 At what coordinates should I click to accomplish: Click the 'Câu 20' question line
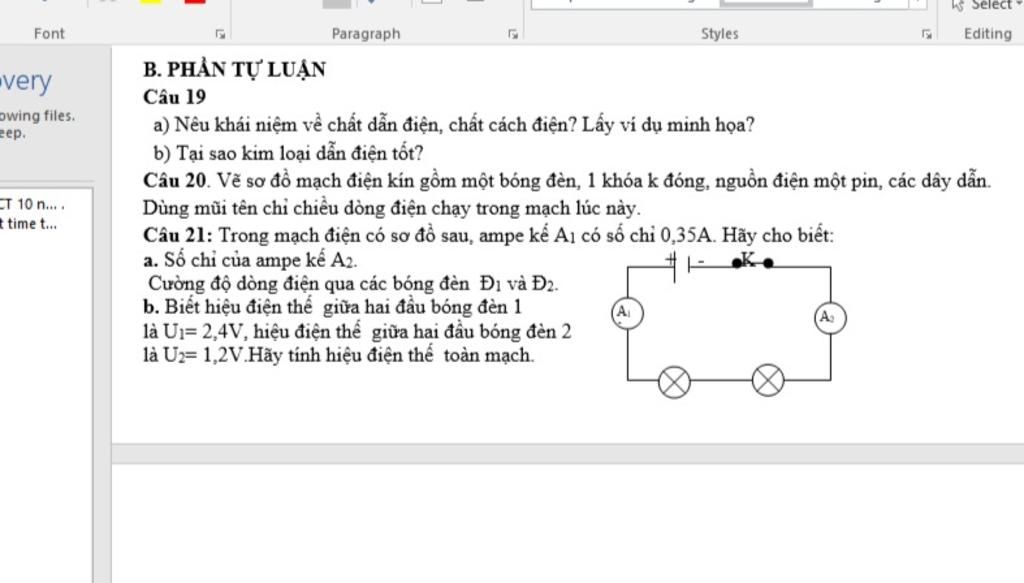click(567, 181)
